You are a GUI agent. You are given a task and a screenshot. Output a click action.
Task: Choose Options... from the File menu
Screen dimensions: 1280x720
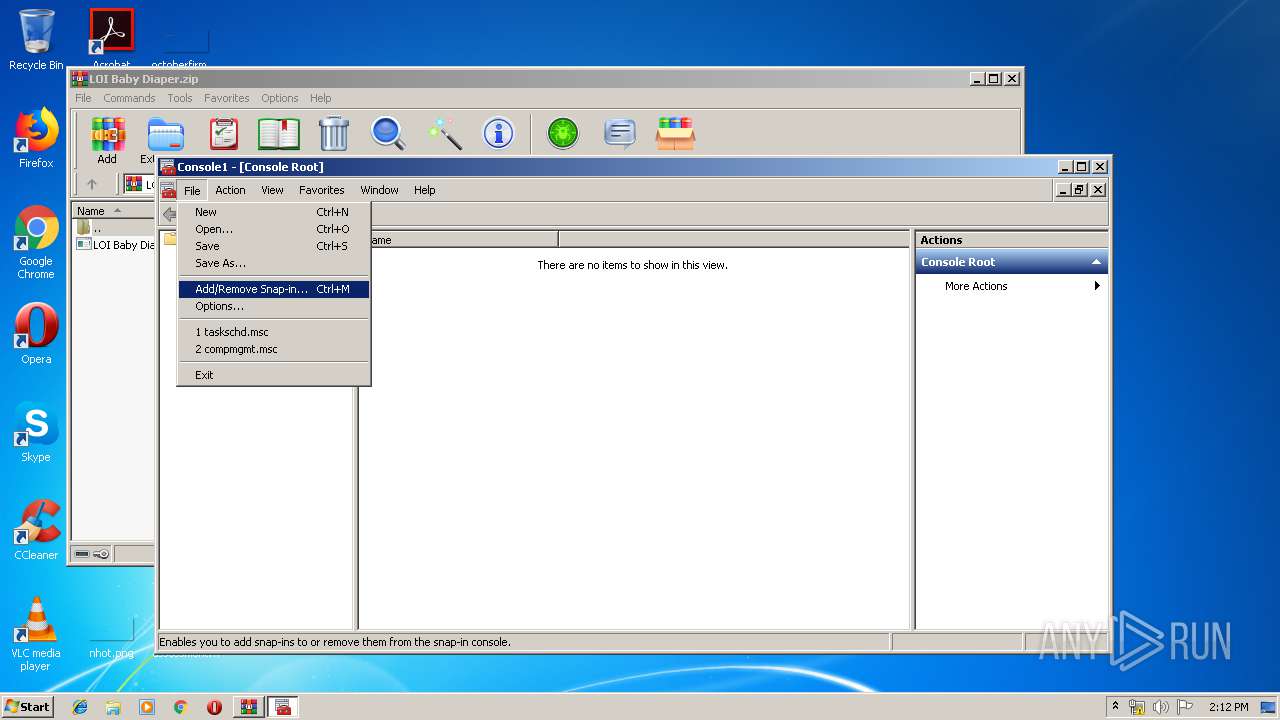[274, 306]
